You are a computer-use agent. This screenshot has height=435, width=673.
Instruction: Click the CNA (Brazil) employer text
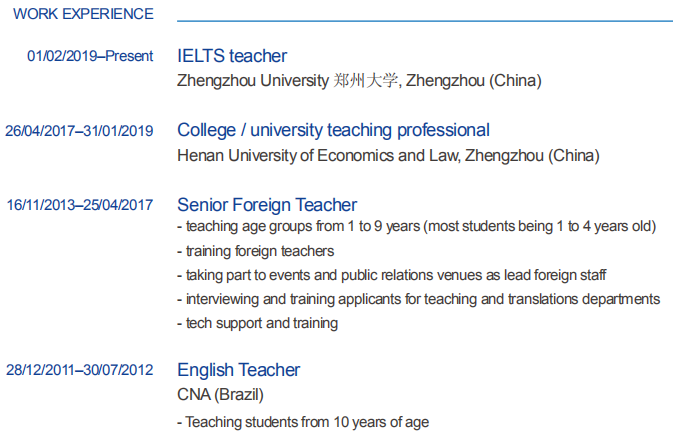click(x=220, y=395)
